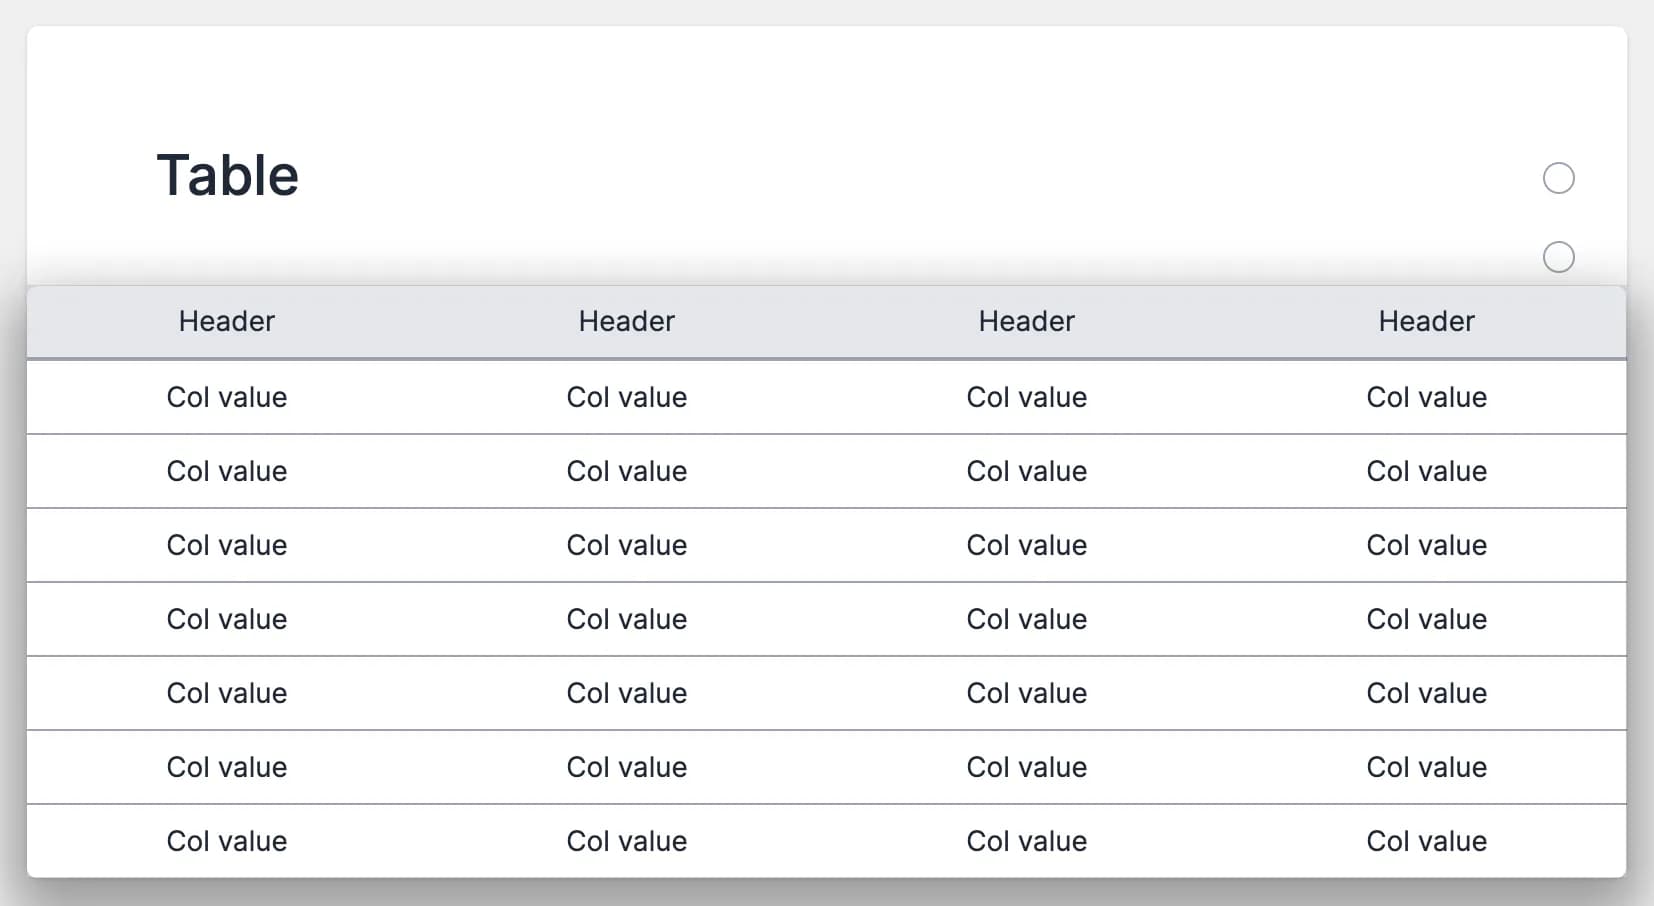This screenshot has height=906, width=1654.
Task: Select the lower radio button above table header
Action: 1558,257
